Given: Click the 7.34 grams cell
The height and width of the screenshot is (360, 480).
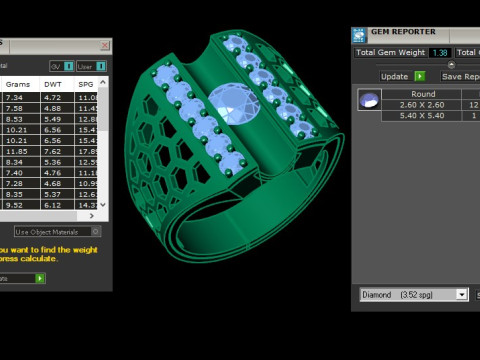Looking at the screenshot, I should [x=20, y=97].
